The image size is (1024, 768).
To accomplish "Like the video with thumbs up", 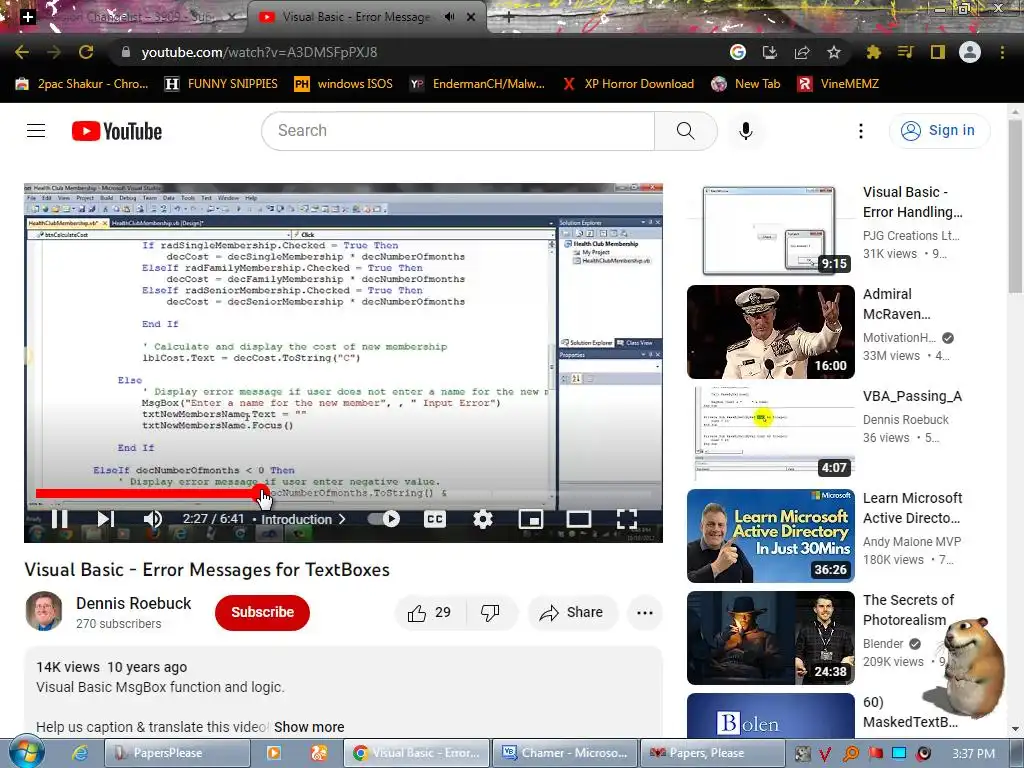I will click(x=430, y=613).
